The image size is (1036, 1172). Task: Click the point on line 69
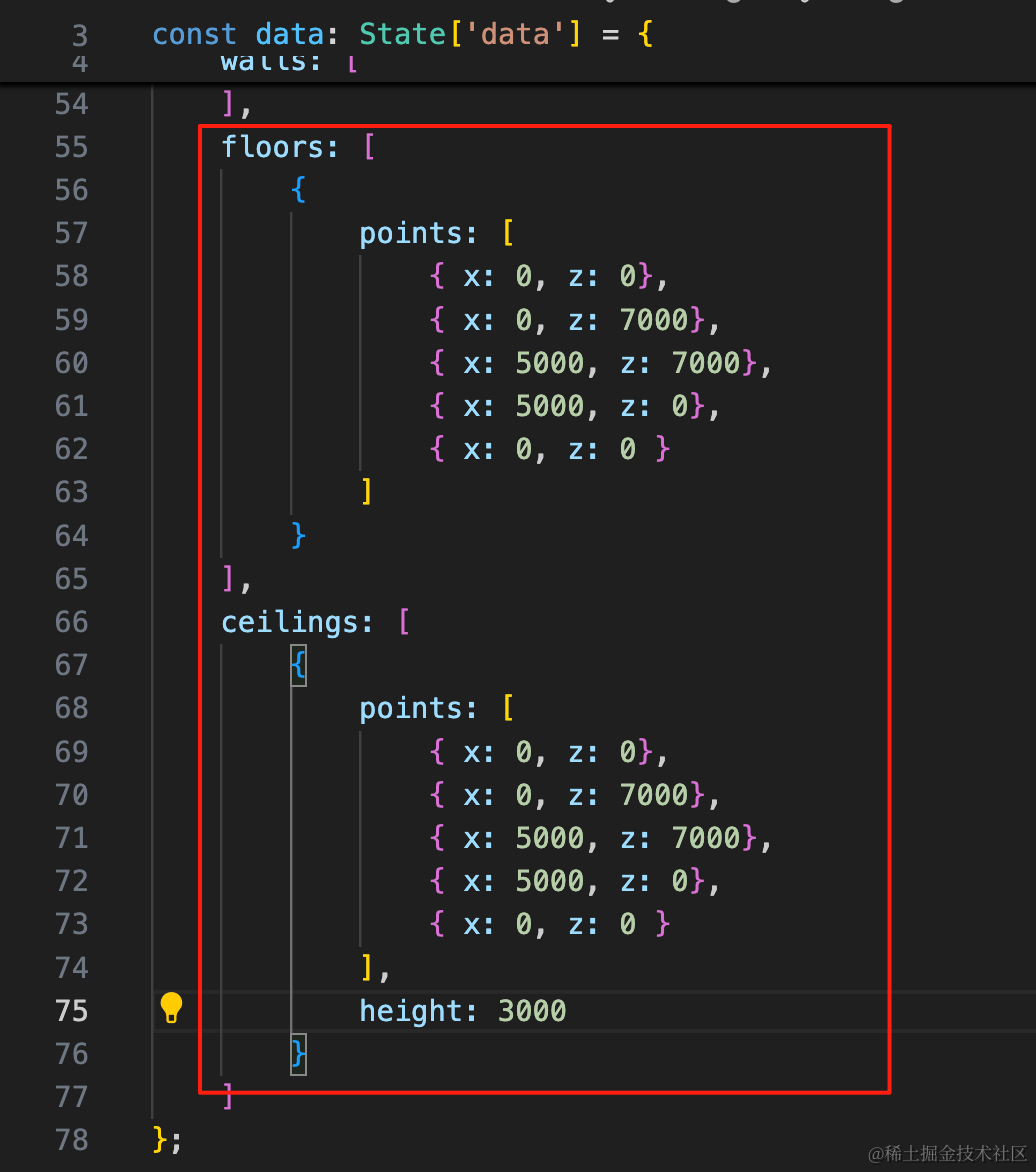(542, 751)
